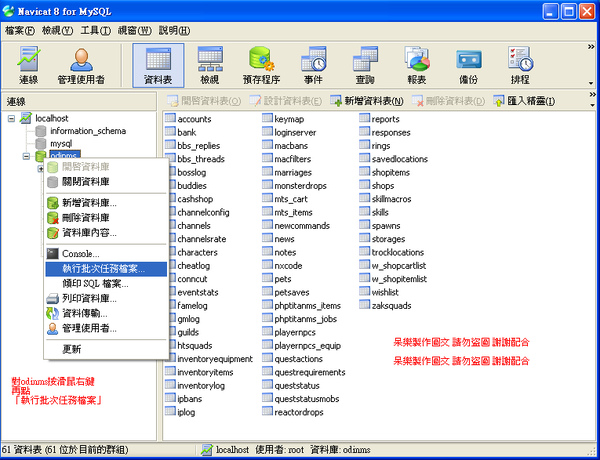Viewport: 600px width, 460px height.
Task: Choose Console... from context menu
Action: (106, 254)
